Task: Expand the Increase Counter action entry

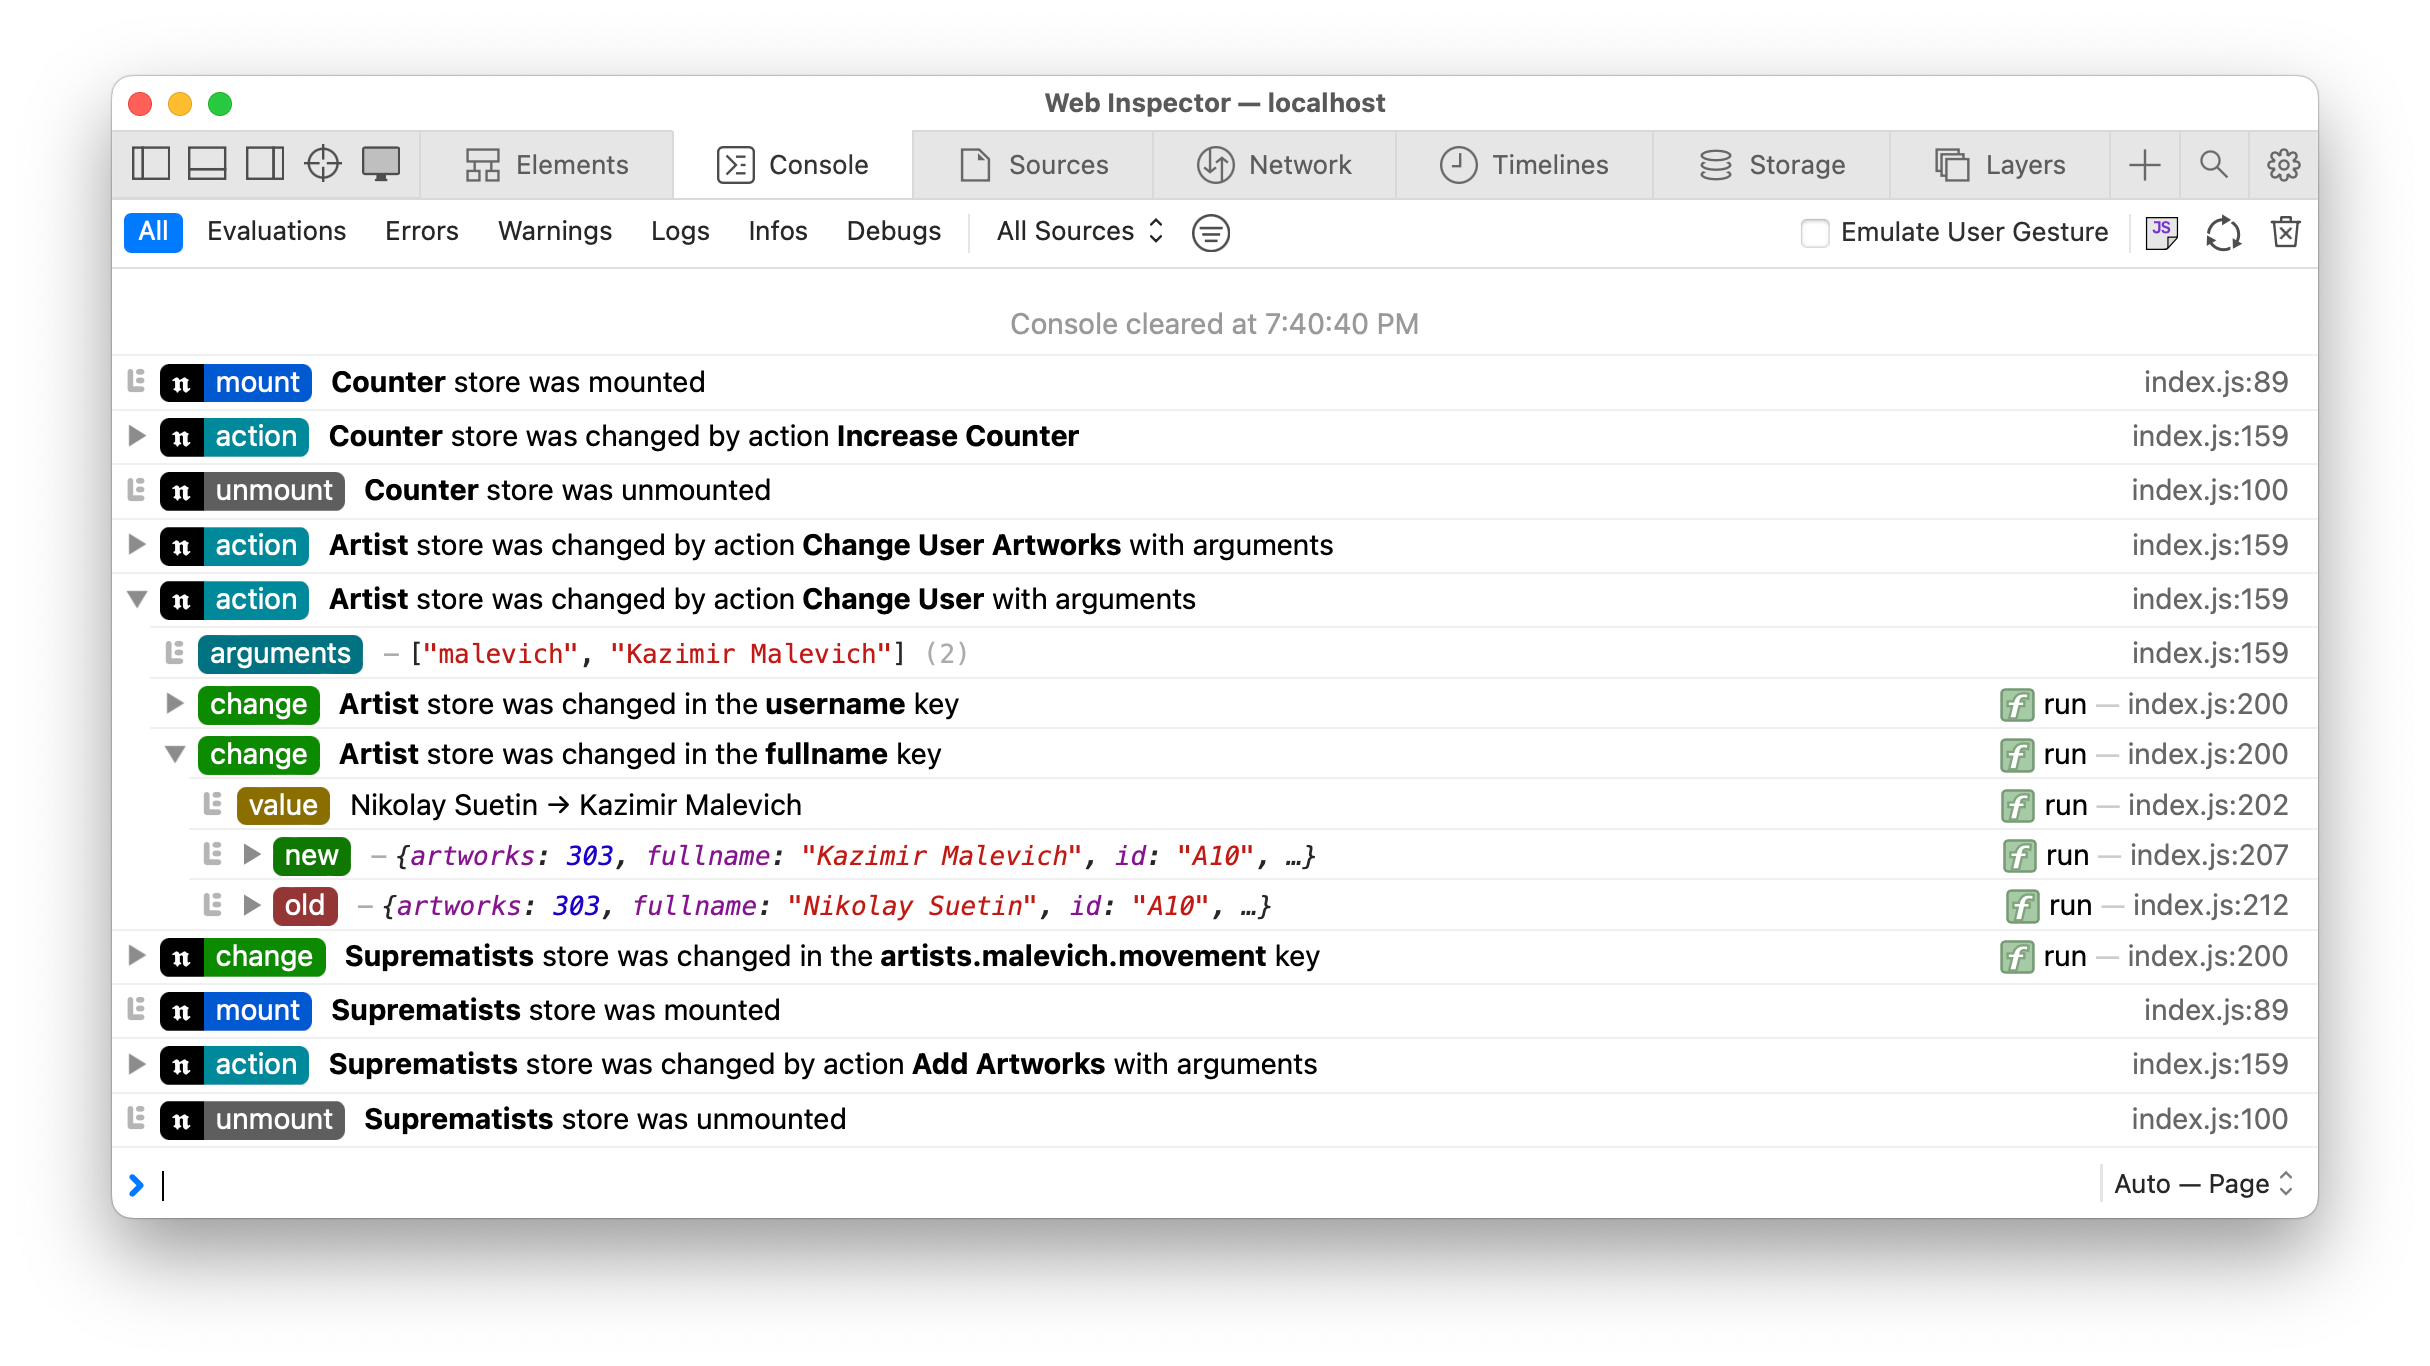Action: (137, 436)
